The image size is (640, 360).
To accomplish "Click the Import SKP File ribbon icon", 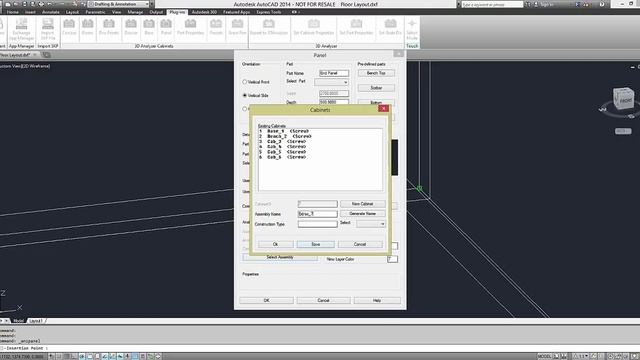I will [x=47, y=29].
